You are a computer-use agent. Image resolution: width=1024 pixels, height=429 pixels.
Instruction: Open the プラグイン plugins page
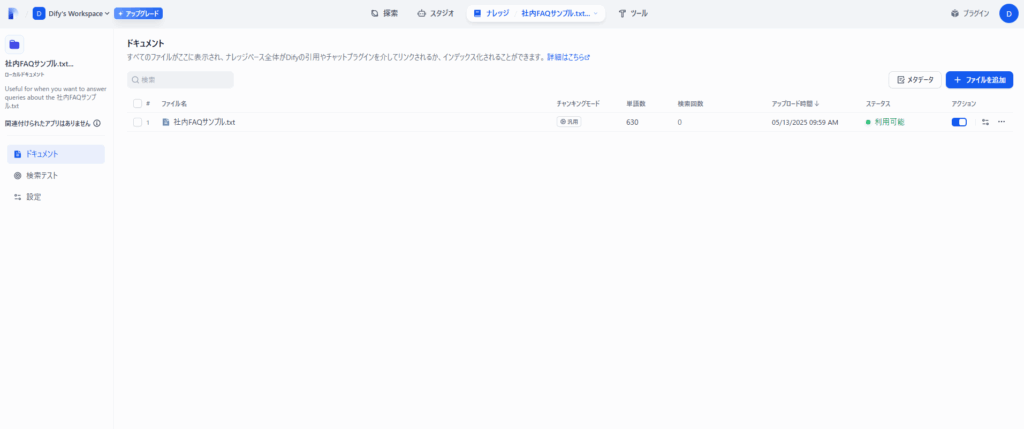coord(970,13)
